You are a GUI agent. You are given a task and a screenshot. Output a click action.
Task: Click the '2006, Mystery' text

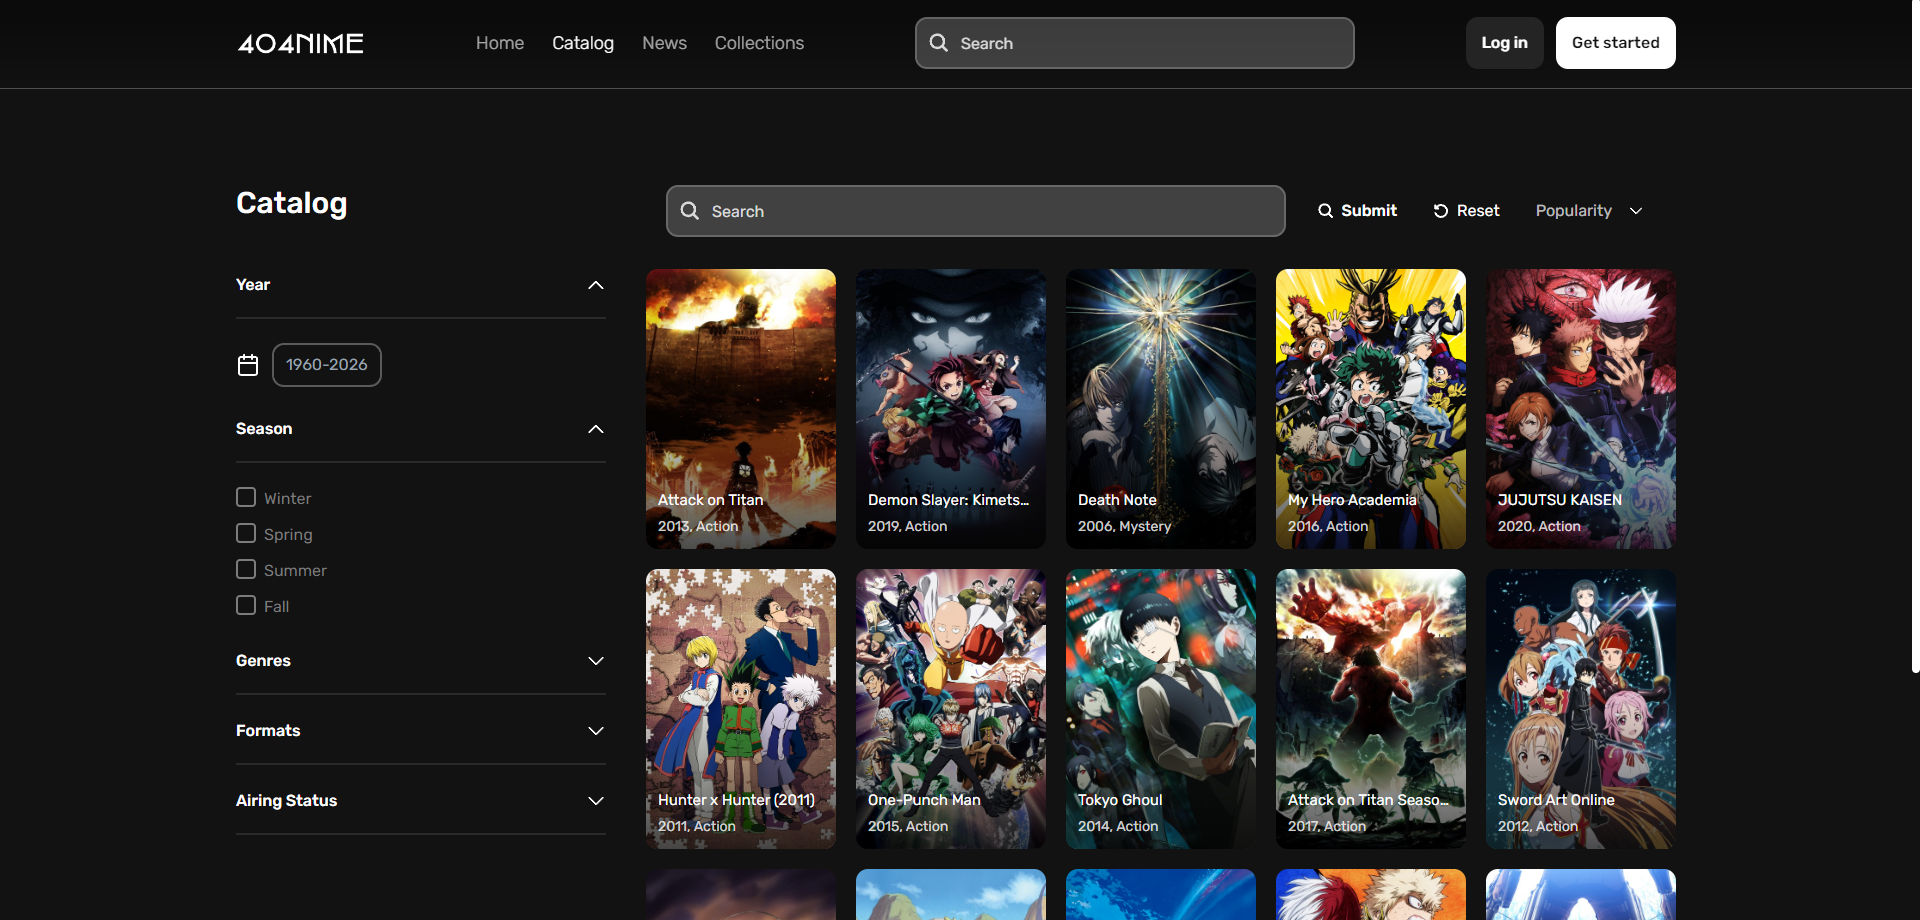coord(1124,526)
